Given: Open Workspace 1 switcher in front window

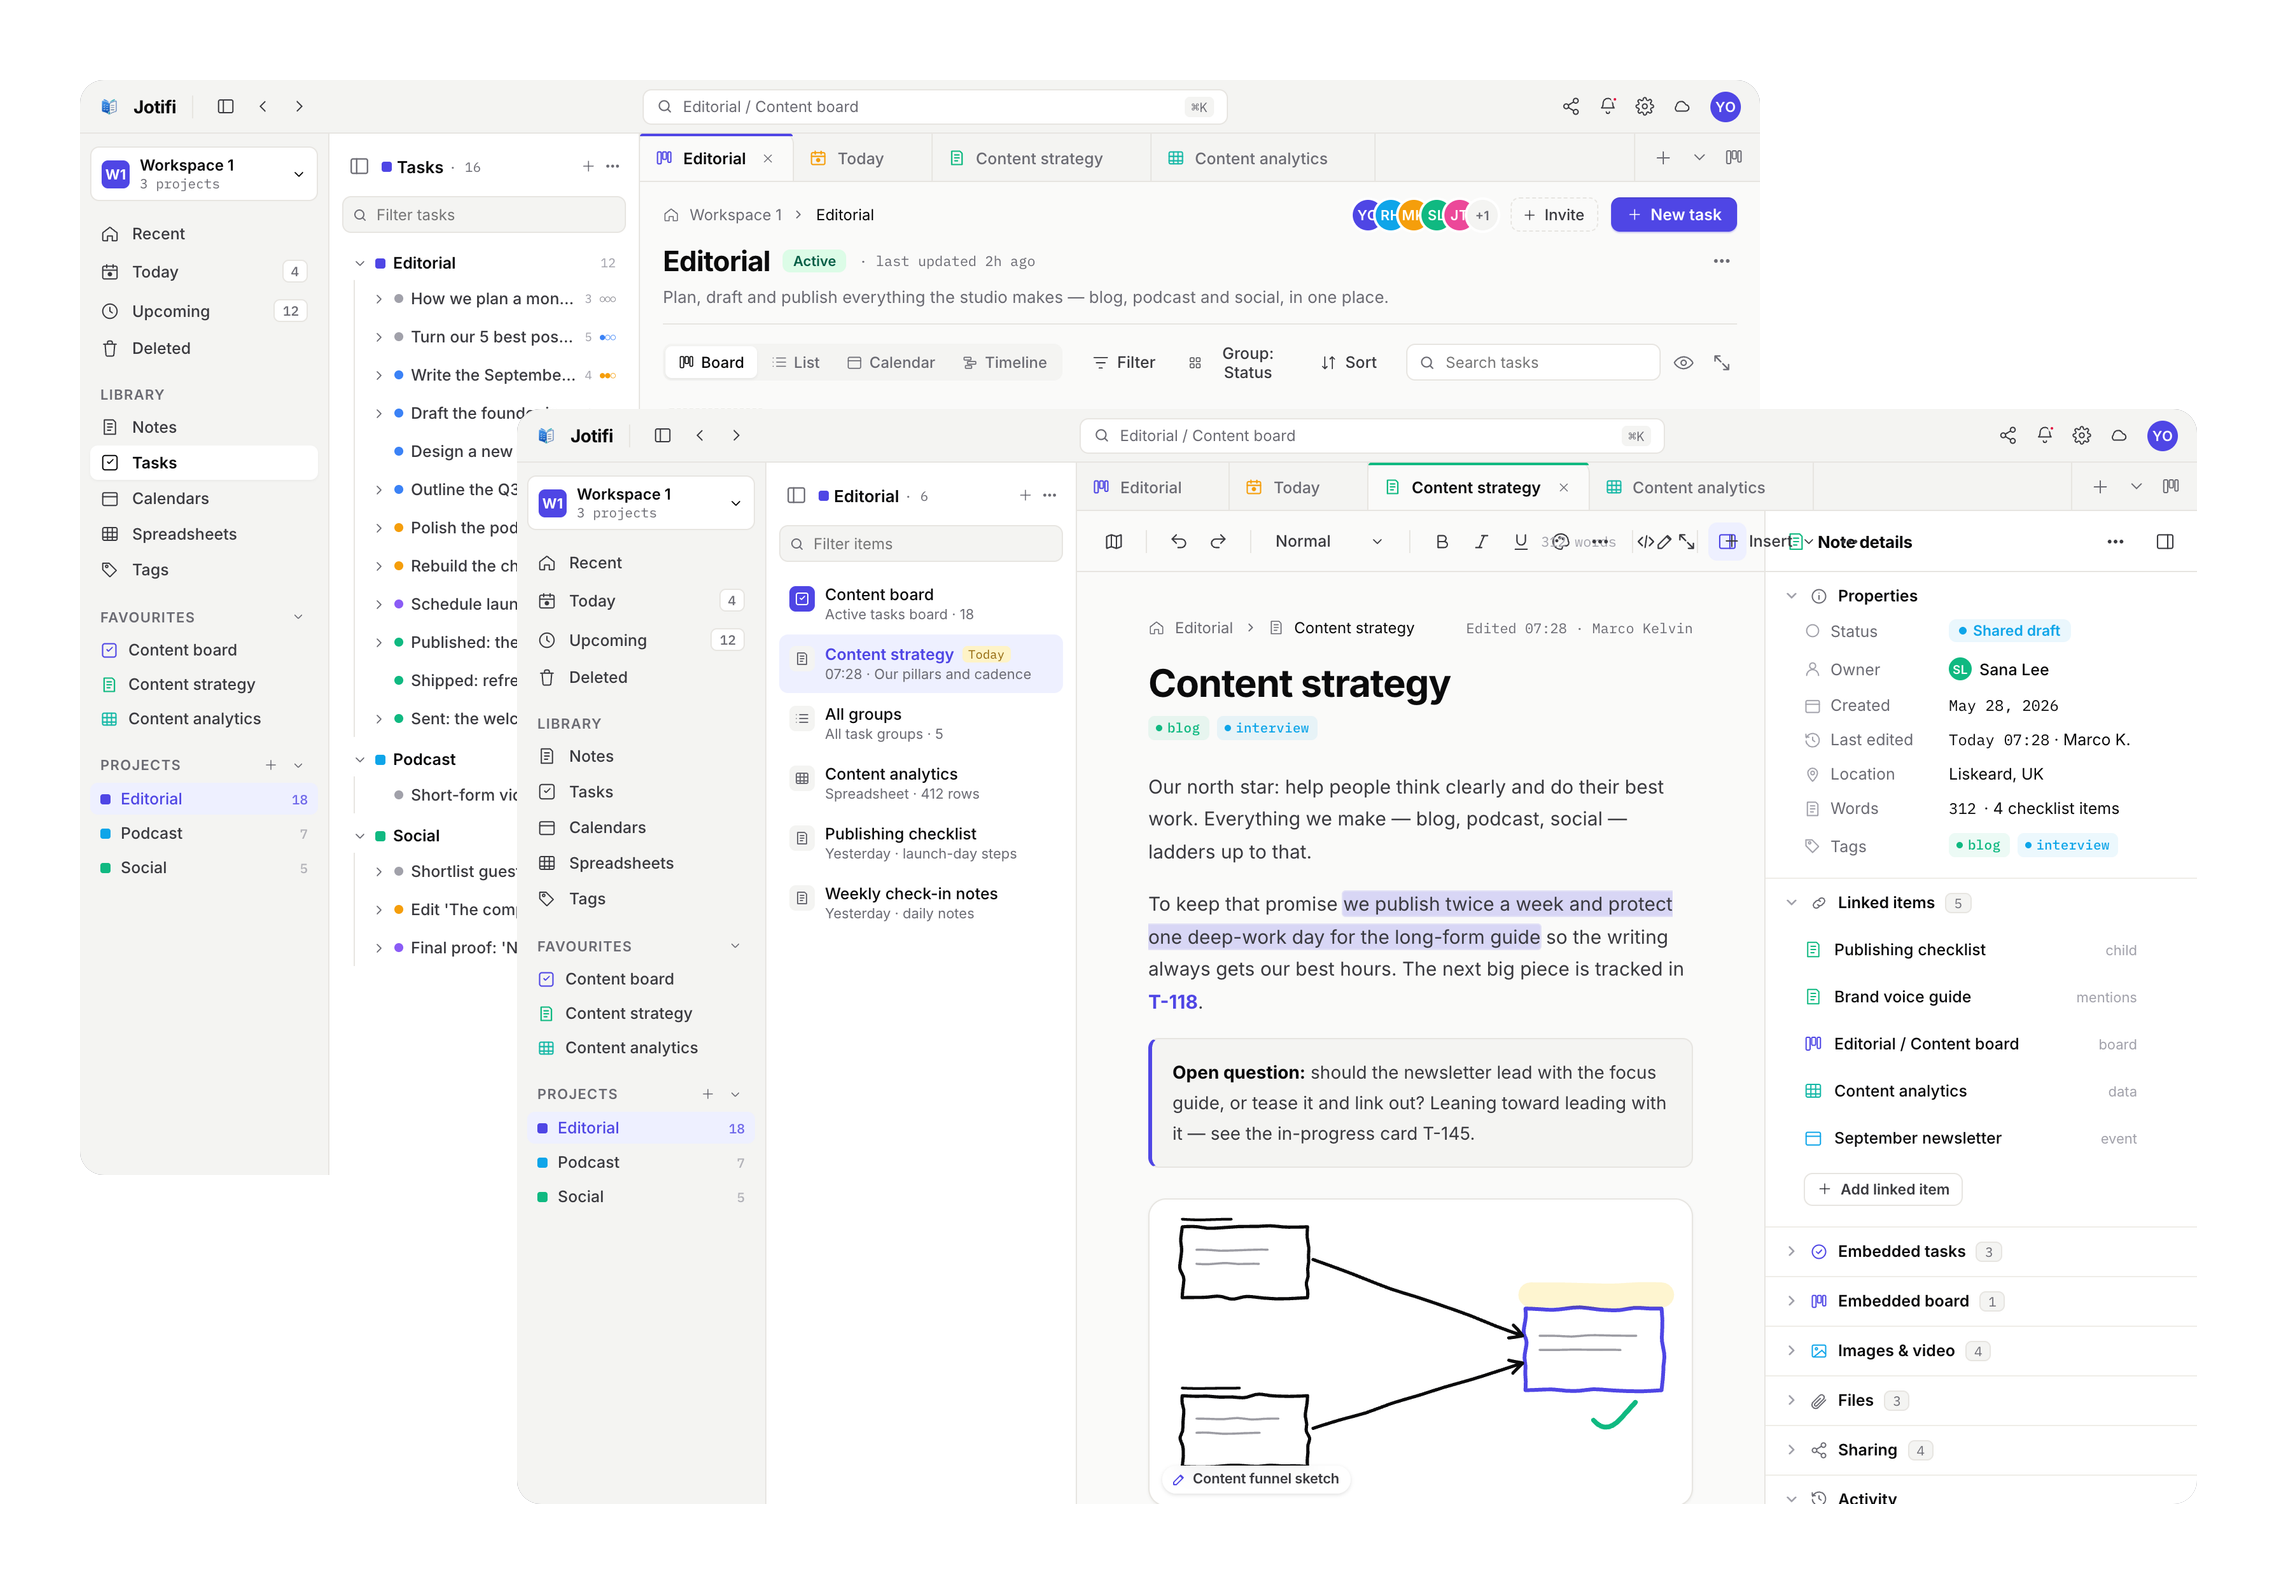Looking at the screenshot, I should point(640,503).
